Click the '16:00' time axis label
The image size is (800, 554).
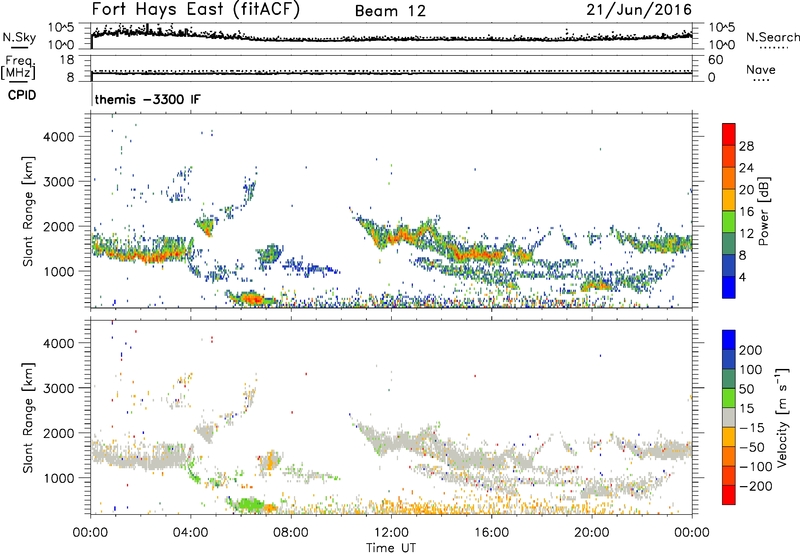[491, 533]
